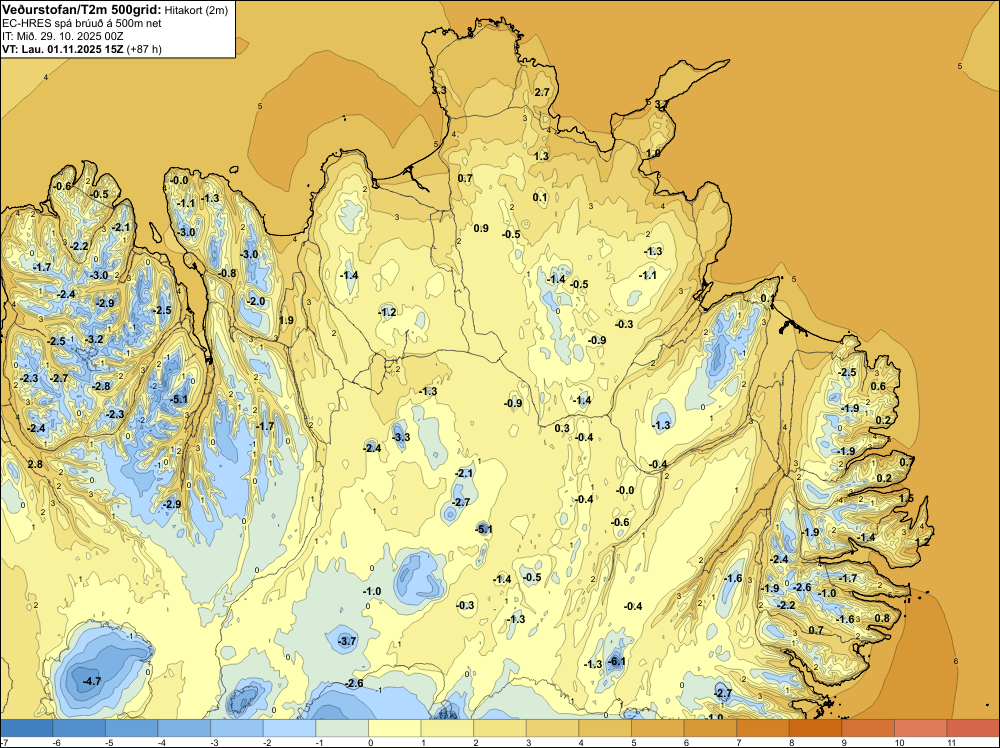Click the legend tick label -3
This screenshot has height=748, width=1000.
[213, 742]
